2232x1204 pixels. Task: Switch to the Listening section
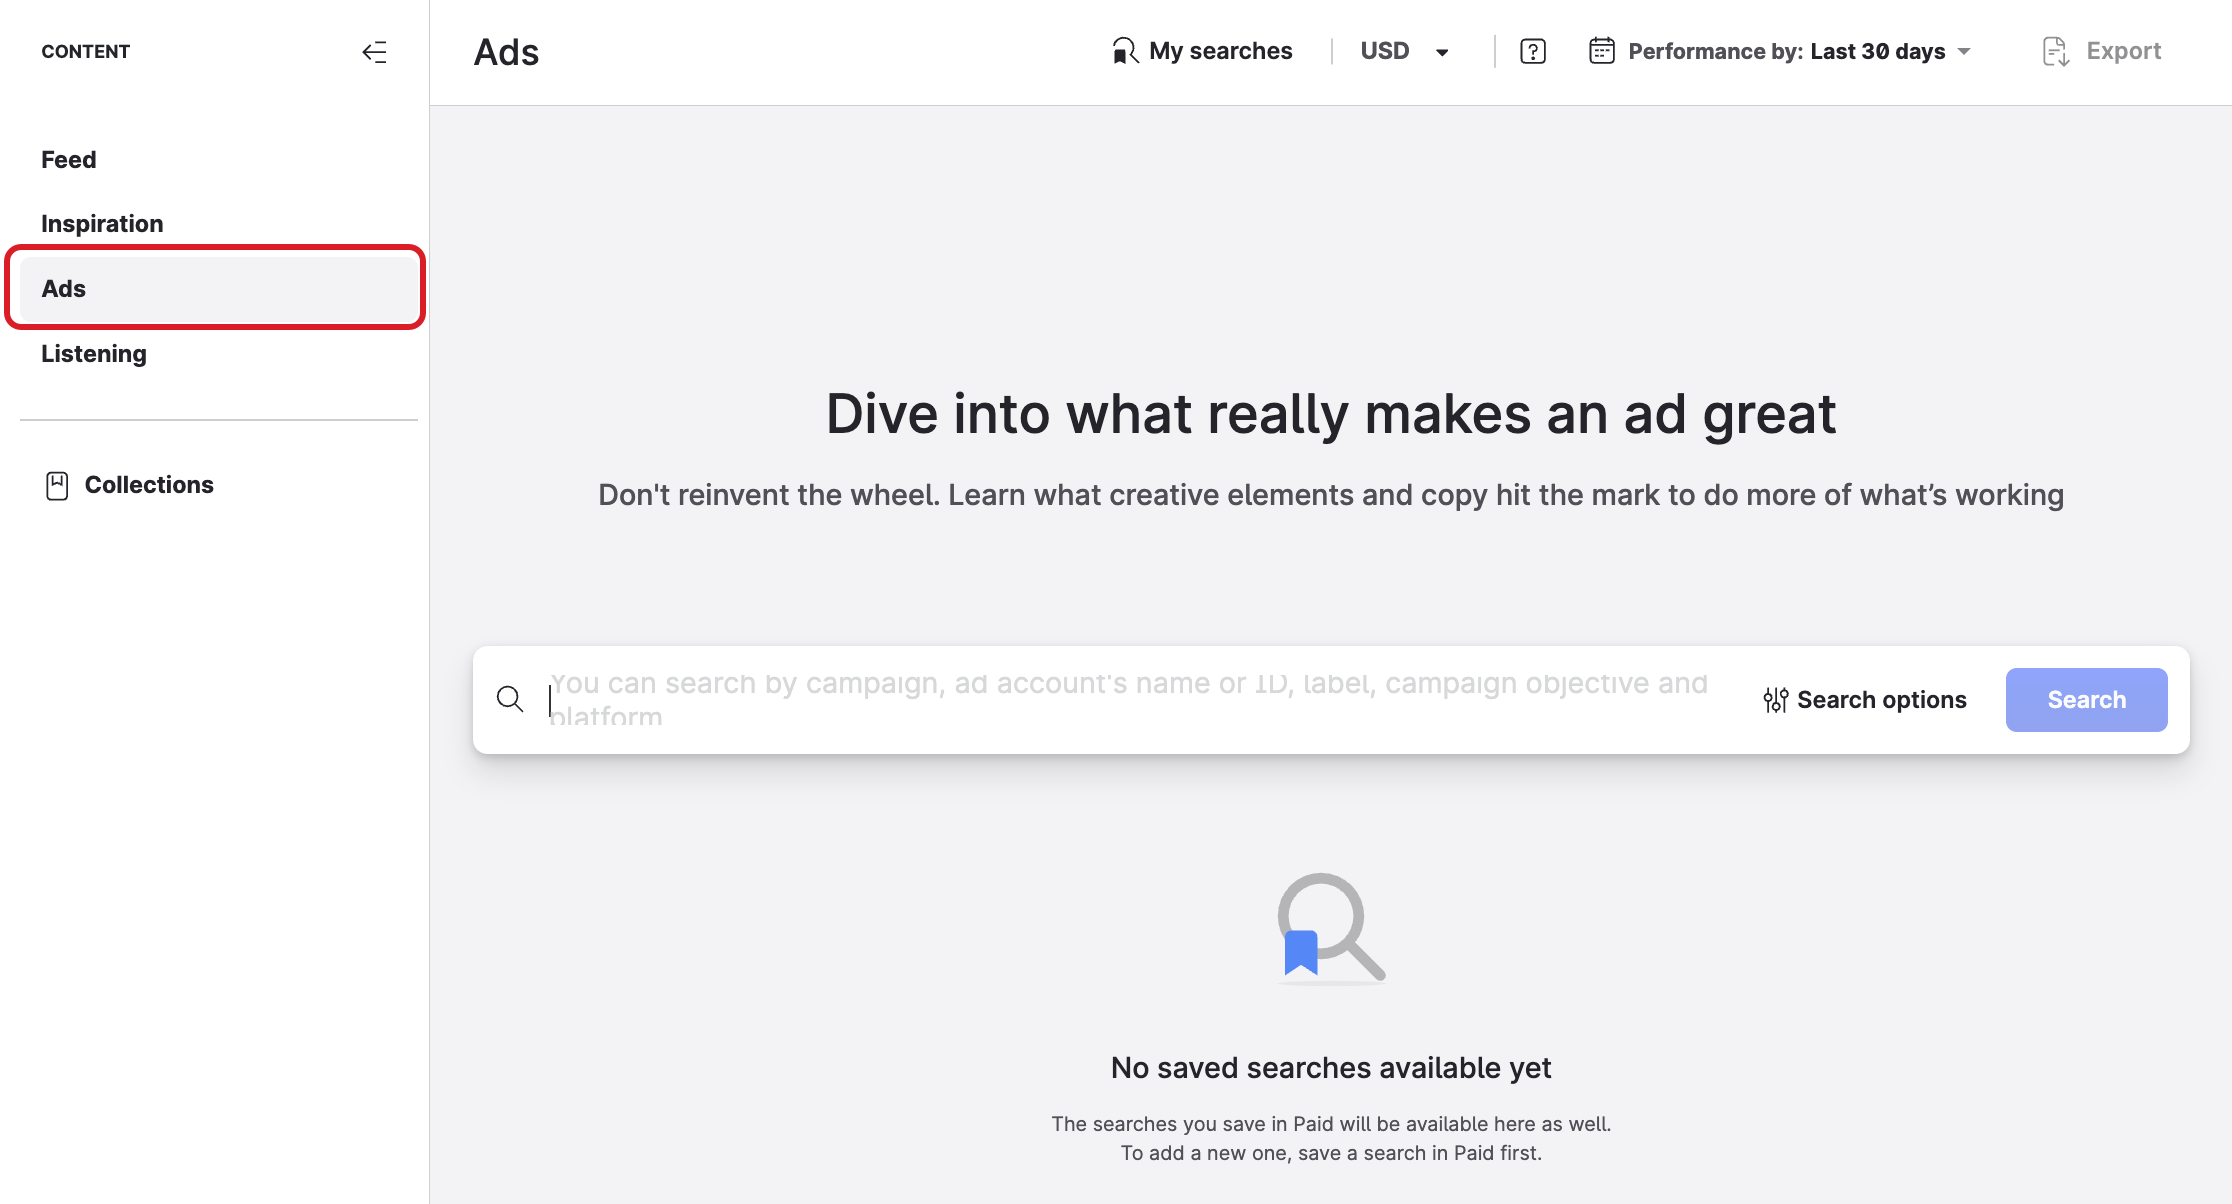click(x=93, y=353)
